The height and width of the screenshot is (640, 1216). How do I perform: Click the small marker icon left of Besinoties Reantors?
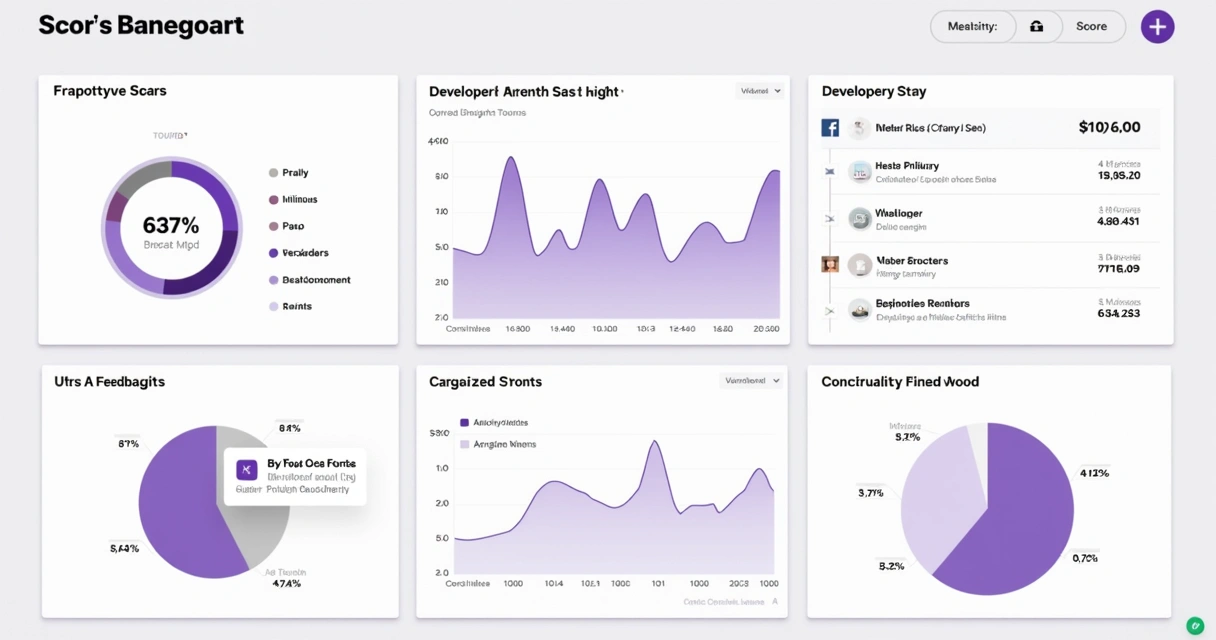(x=829, y=311)
